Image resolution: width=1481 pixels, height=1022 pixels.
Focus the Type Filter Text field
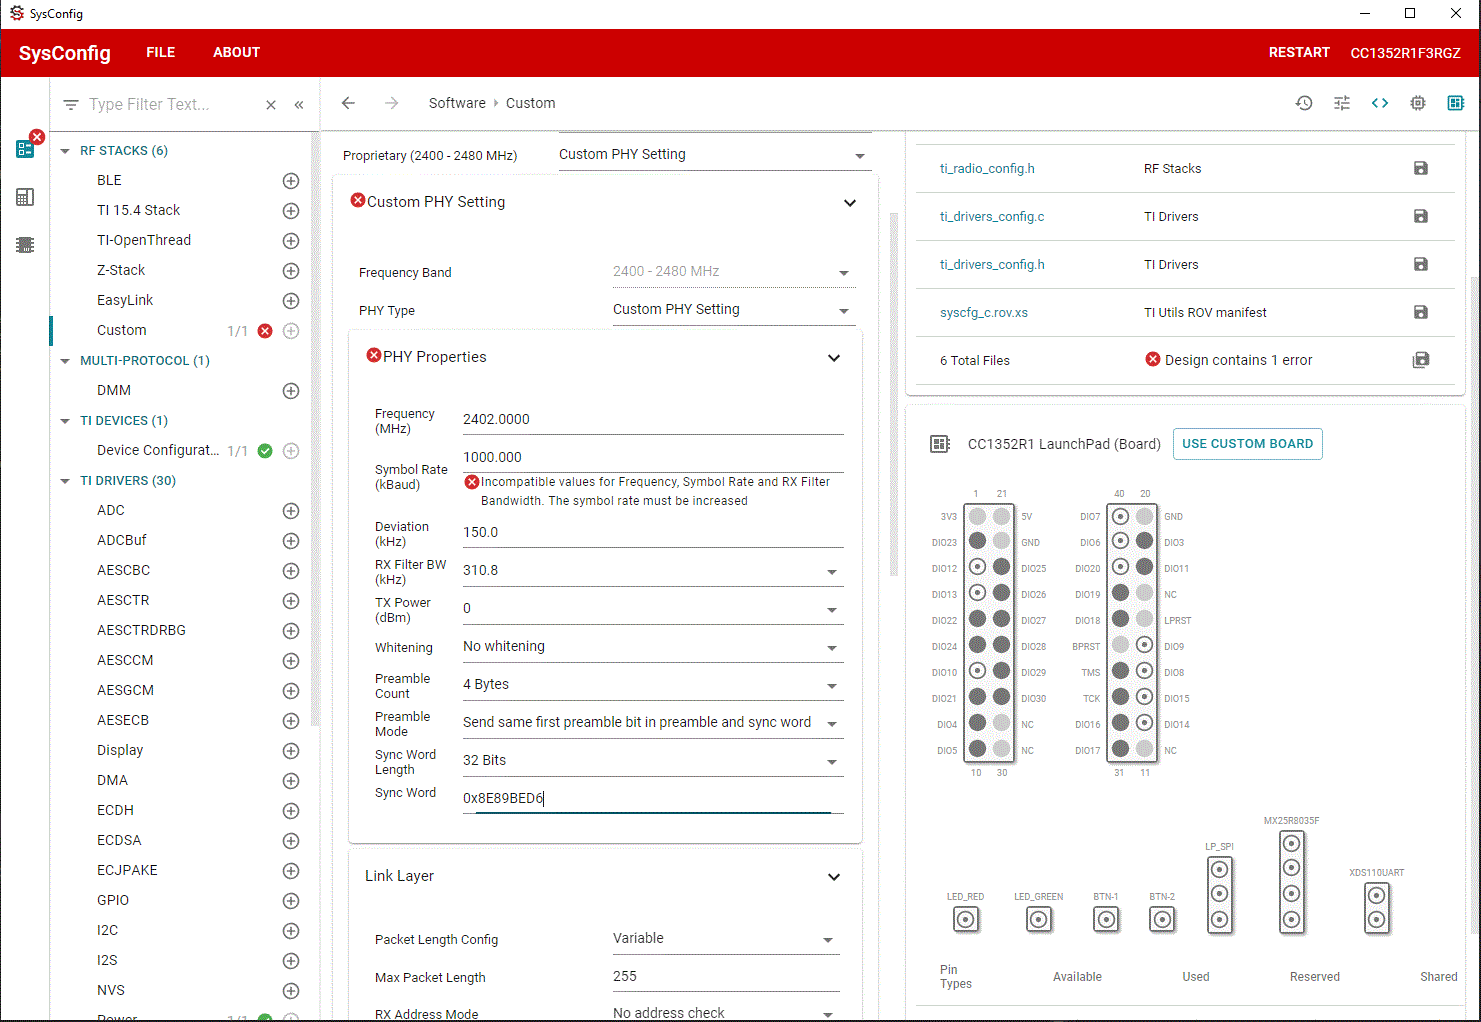tap(170, 105)
